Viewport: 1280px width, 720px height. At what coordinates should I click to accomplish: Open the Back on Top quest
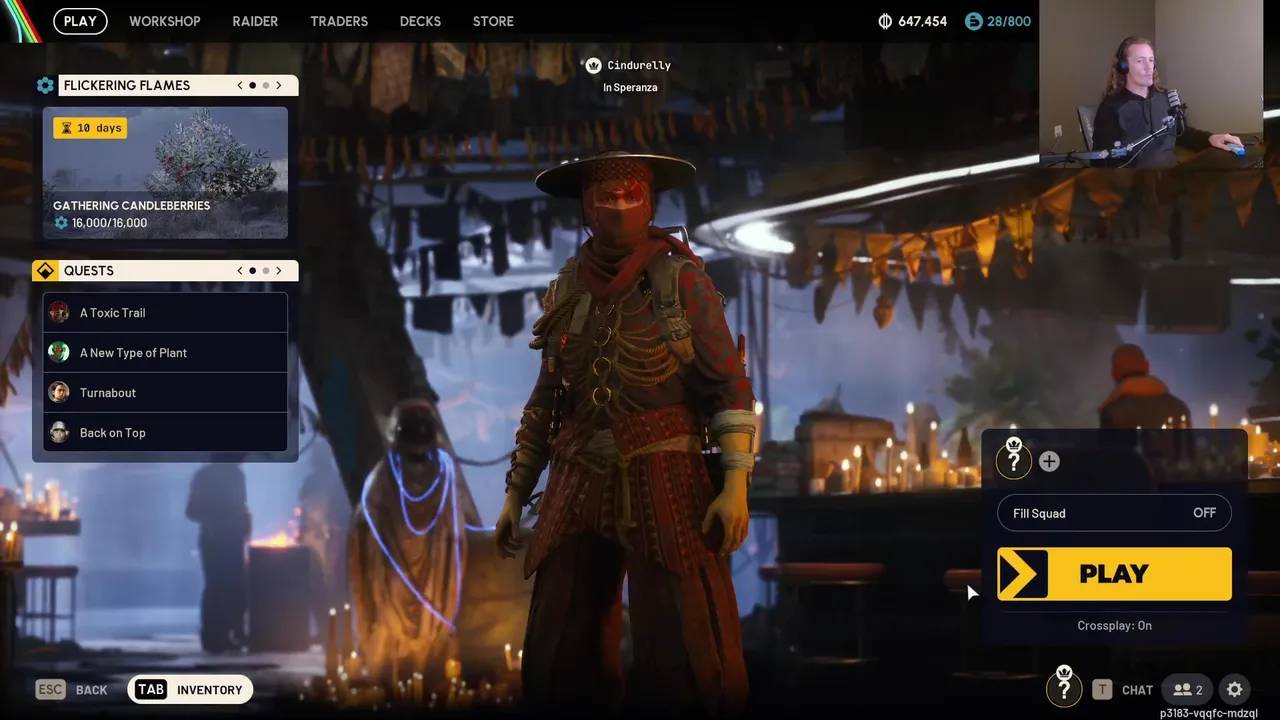click(x=165, y=433)
